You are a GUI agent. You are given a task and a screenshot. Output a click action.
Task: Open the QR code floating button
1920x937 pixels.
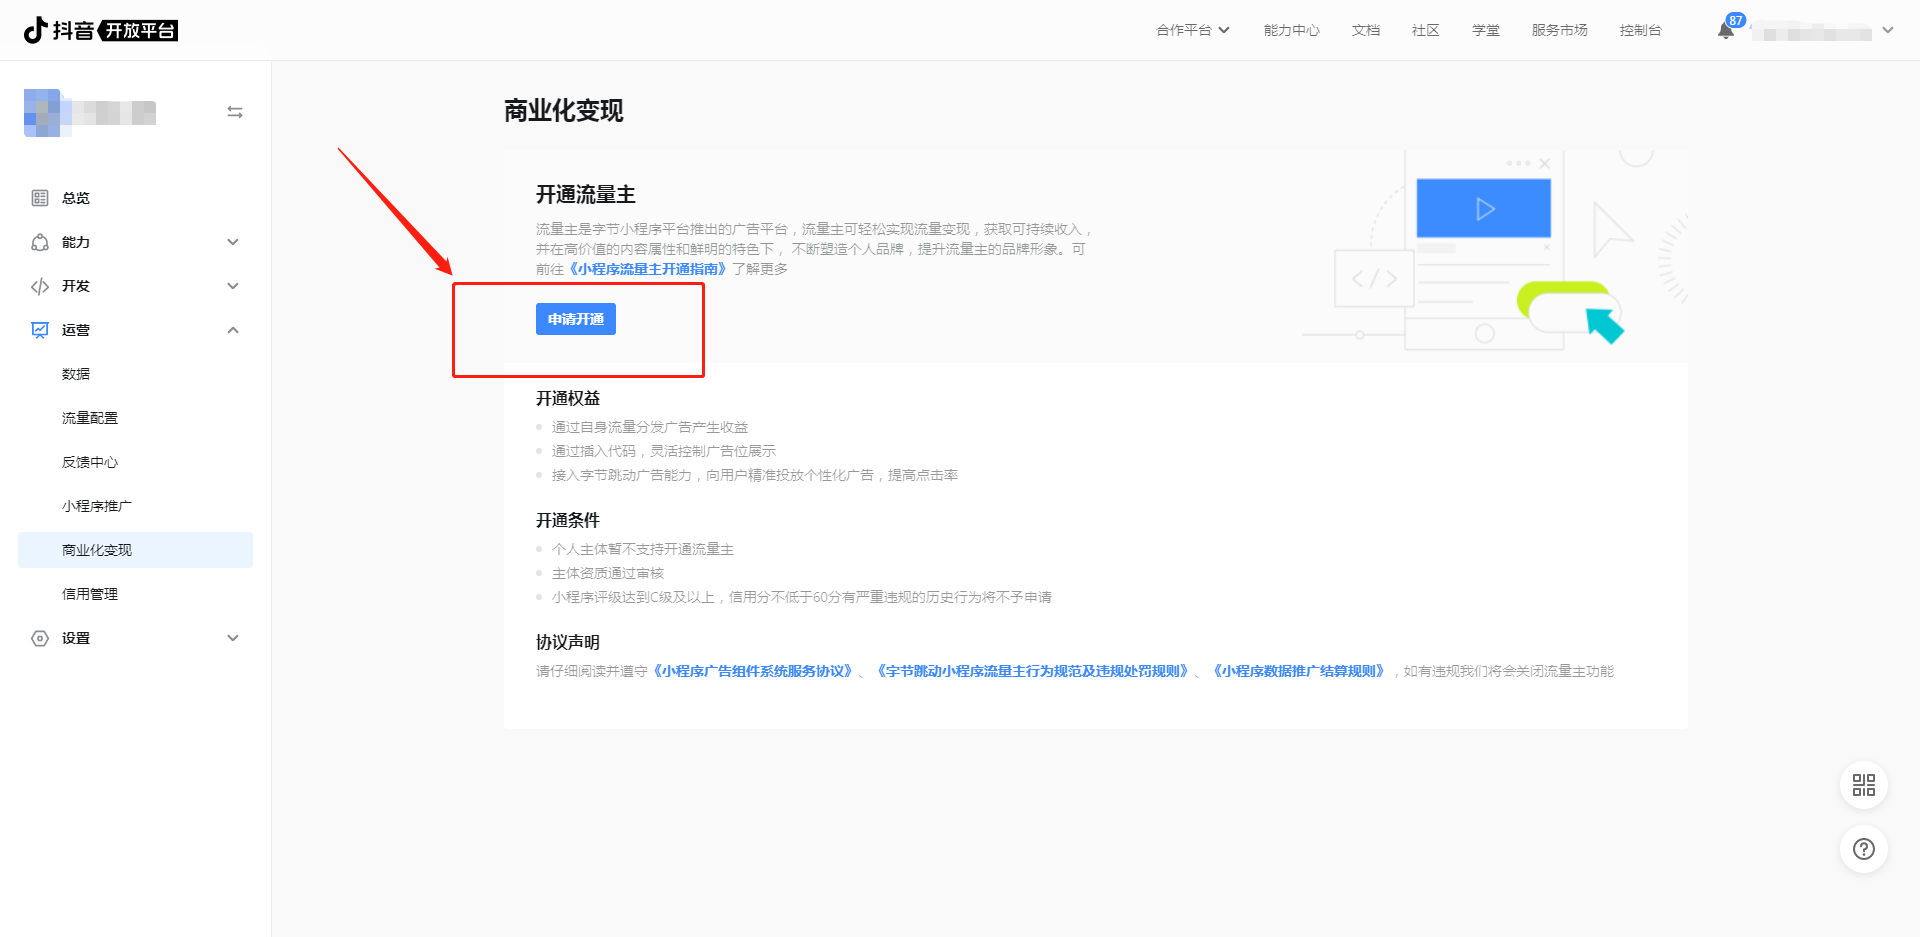(1864, 785)
